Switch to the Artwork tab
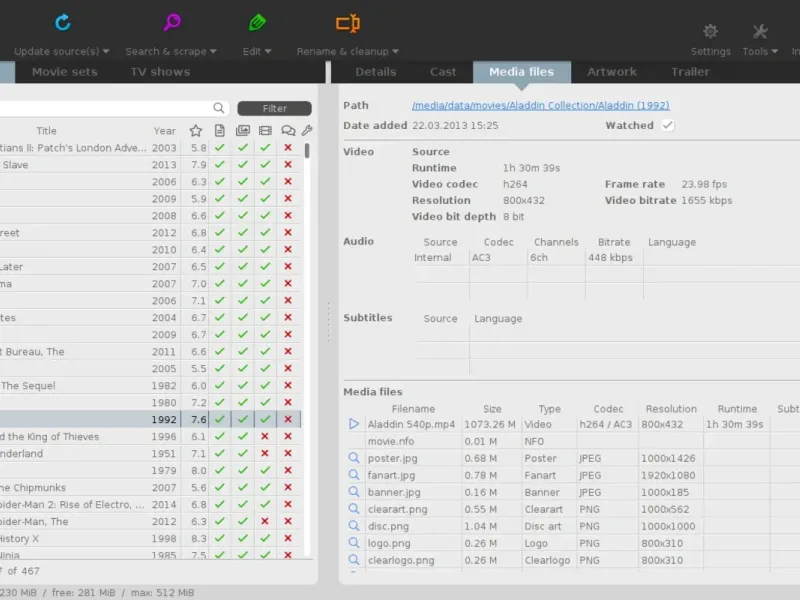This screenshot has width=800, height=600. 612,72
